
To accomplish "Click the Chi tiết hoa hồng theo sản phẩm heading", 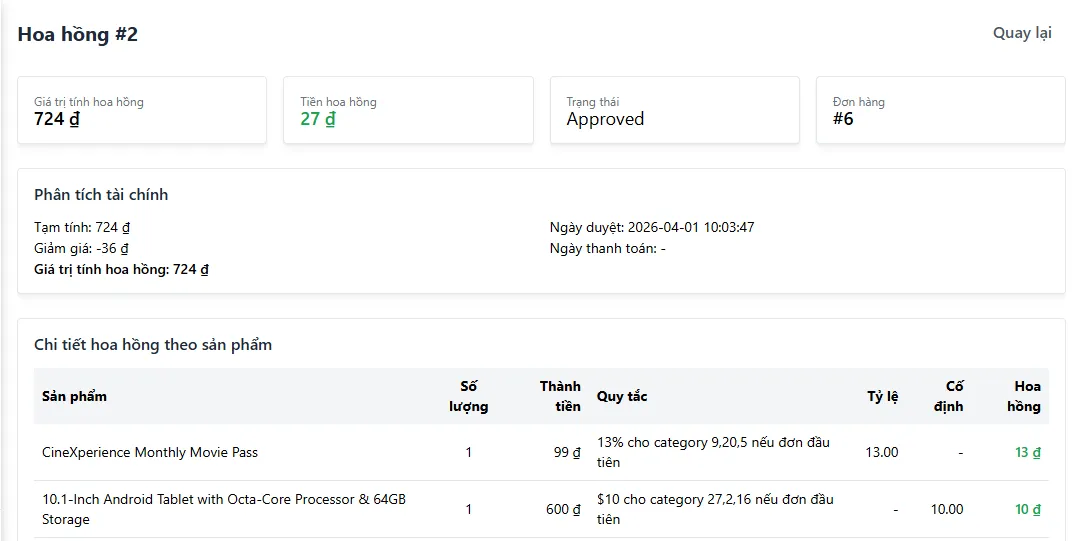I will tap(153, 345).
